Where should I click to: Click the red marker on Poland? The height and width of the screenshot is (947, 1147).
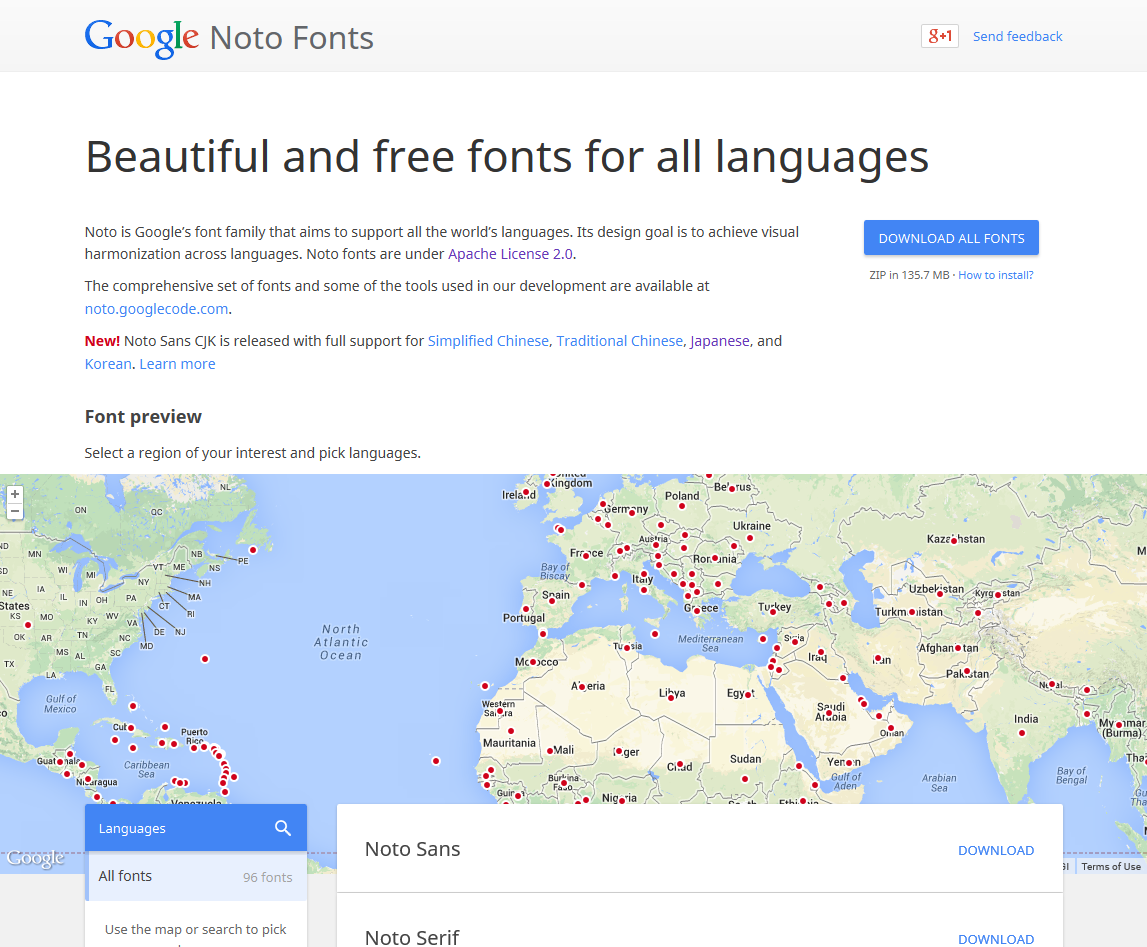coord(682,506)
